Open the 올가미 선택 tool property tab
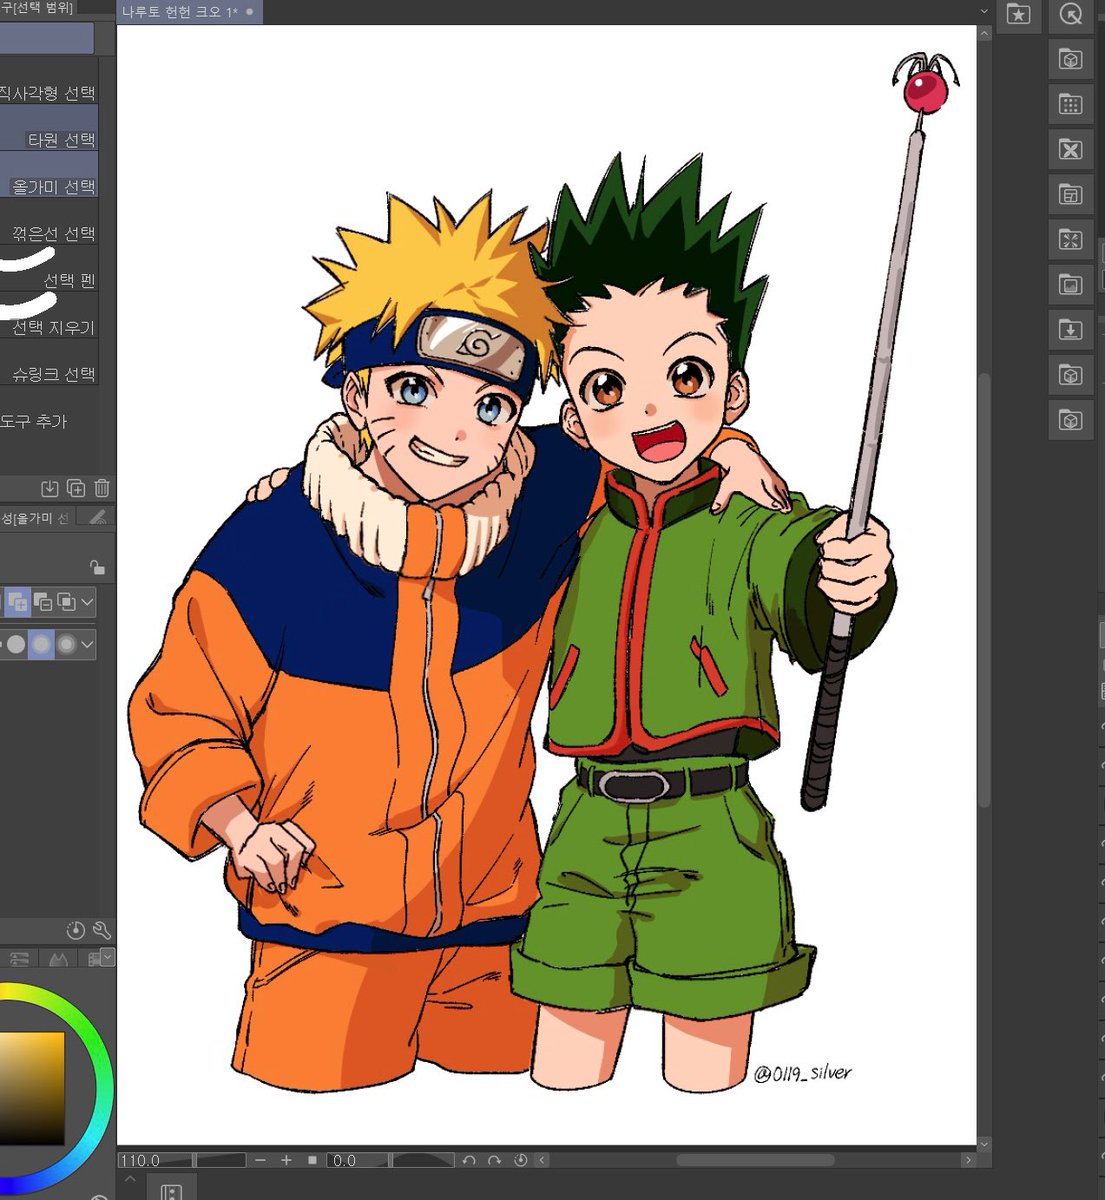The image size is (1105, 1200). [36, 517]
